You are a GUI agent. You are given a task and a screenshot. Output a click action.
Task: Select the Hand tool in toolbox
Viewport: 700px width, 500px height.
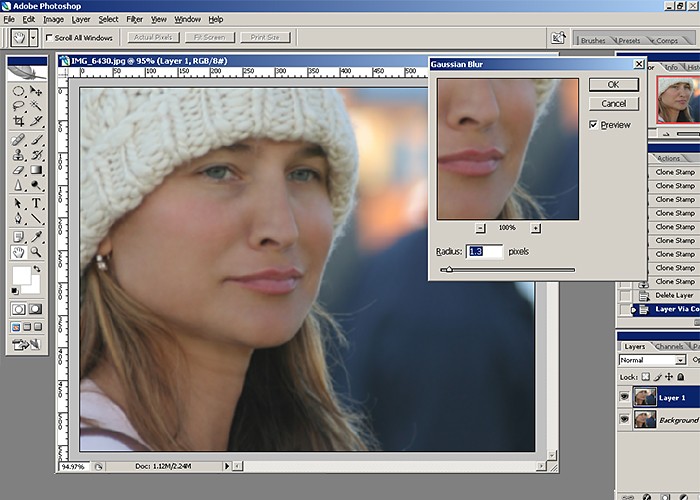click(x=18, y=253)
